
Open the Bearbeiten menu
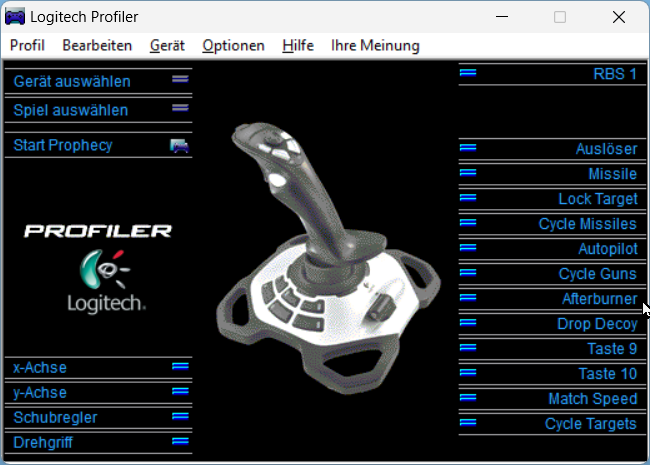[x=97, y=45]
